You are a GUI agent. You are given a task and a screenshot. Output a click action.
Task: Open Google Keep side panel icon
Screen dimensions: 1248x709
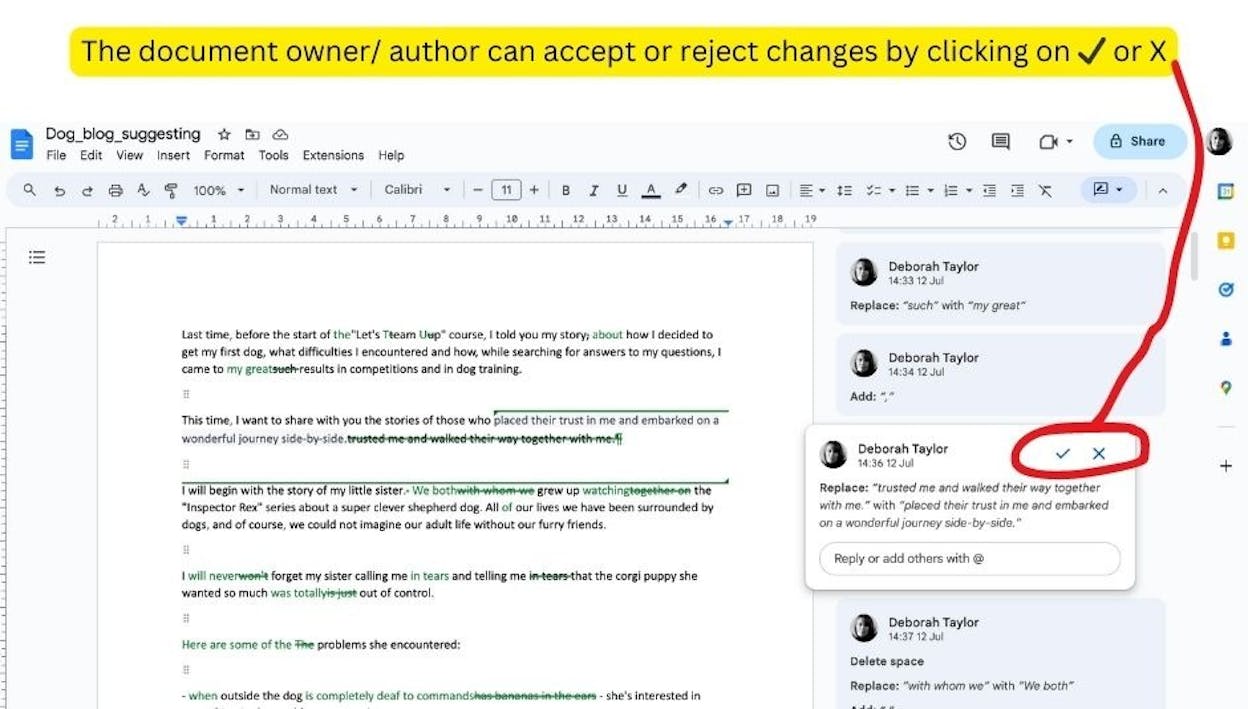click(1226, 240)
